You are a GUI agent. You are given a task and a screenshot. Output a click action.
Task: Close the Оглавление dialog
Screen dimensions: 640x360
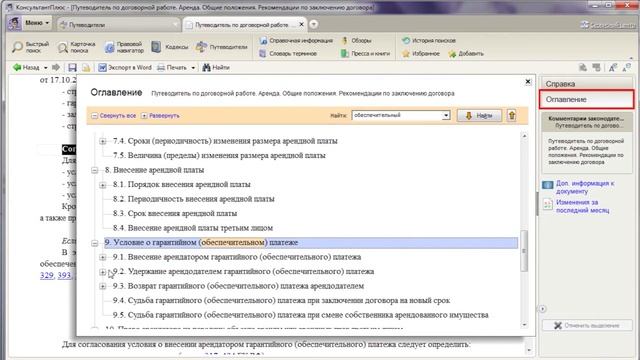tap(528, 82)
